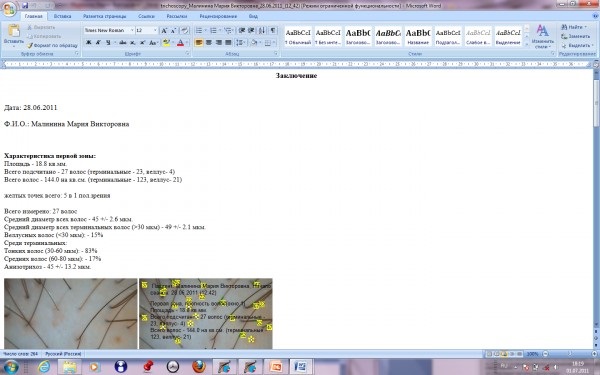The height and width of the screenshot is (375, 600).
Task: Open Firefox from the taskbar
Action: click(x=199, y=366)
